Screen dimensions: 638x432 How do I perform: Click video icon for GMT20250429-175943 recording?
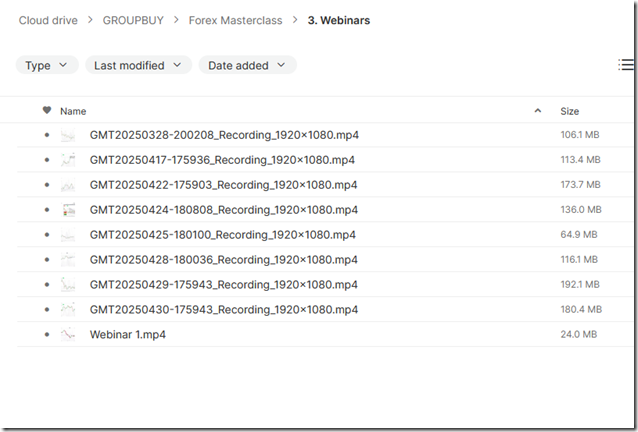68,285
